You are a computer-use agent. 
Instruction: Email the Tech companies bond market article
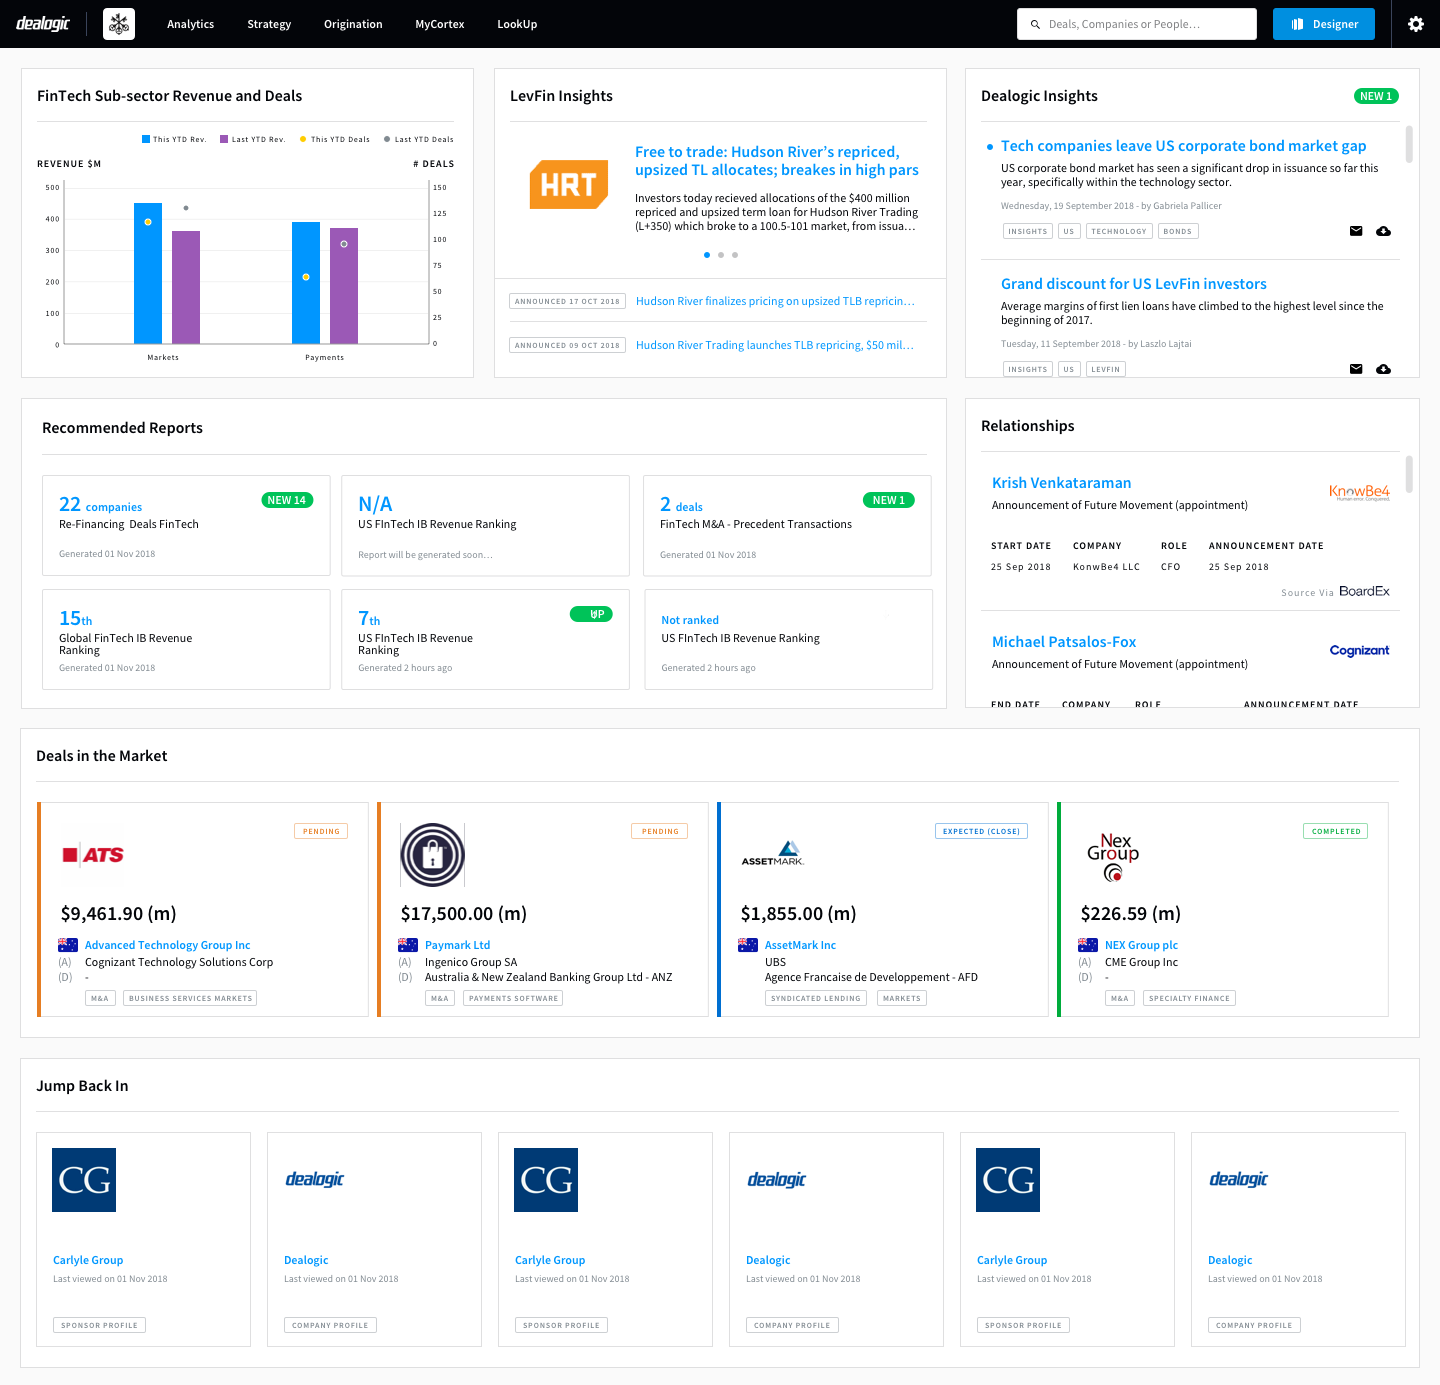click(1356, 231)
